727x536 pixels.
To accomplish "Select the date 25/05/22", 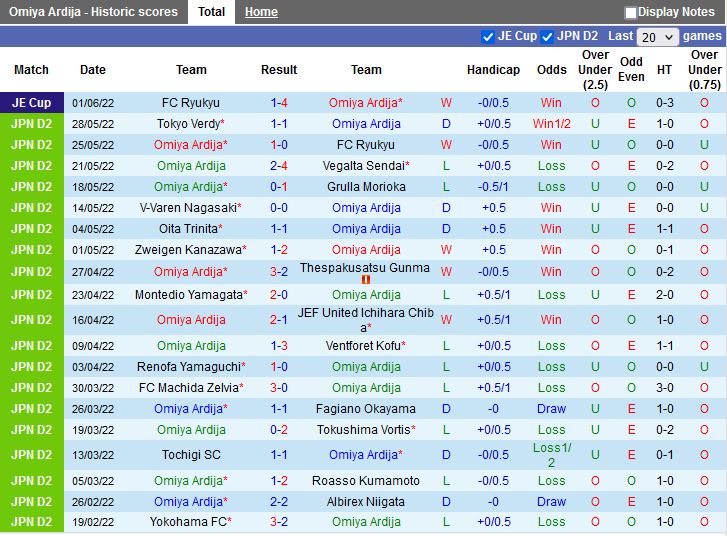I will click(x=93, y=145).
